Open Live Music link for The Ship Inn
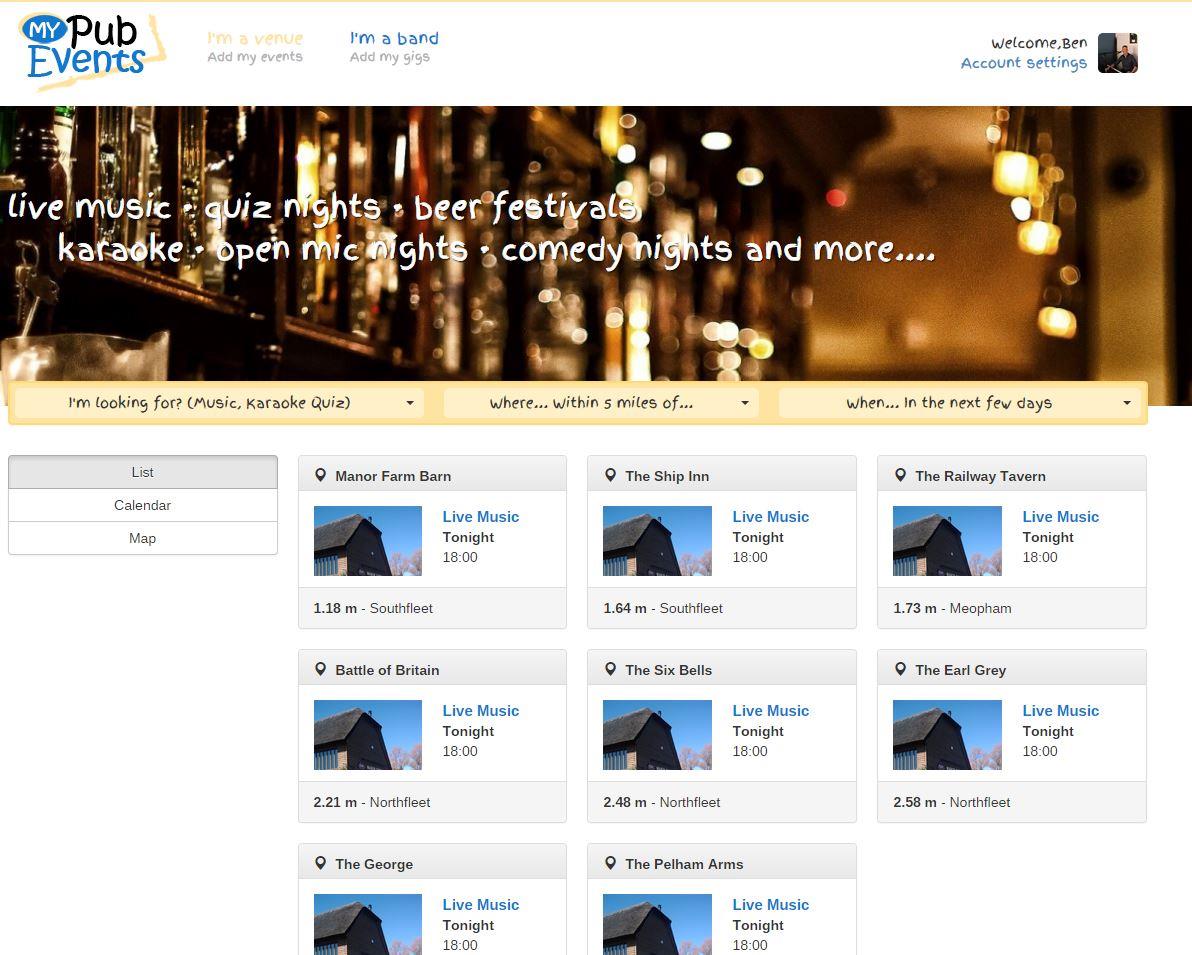The image size is (1192, 955). pos(771,516)
